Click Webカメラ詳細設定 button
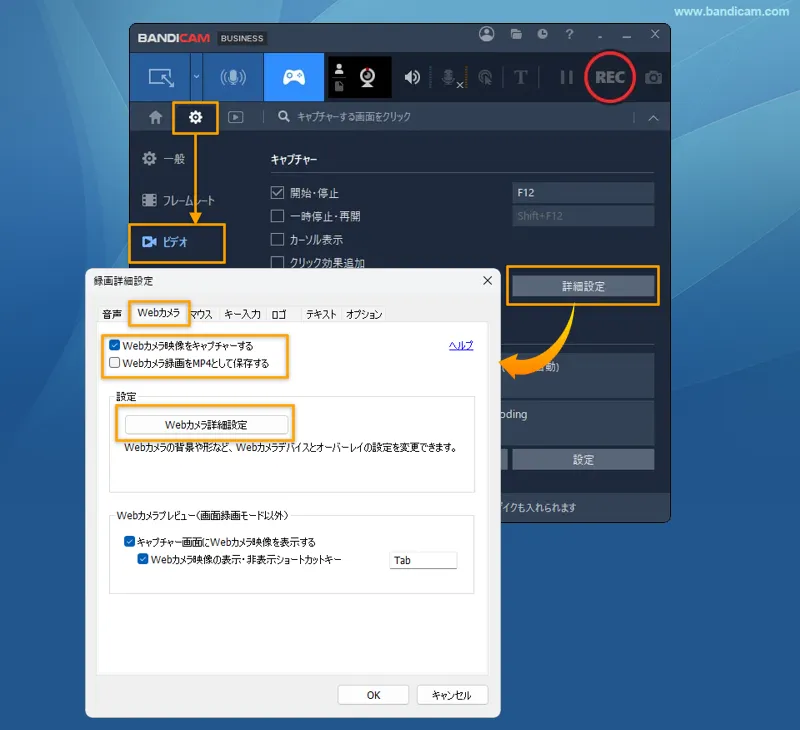 pyautogui.click(x=206, y=424)
